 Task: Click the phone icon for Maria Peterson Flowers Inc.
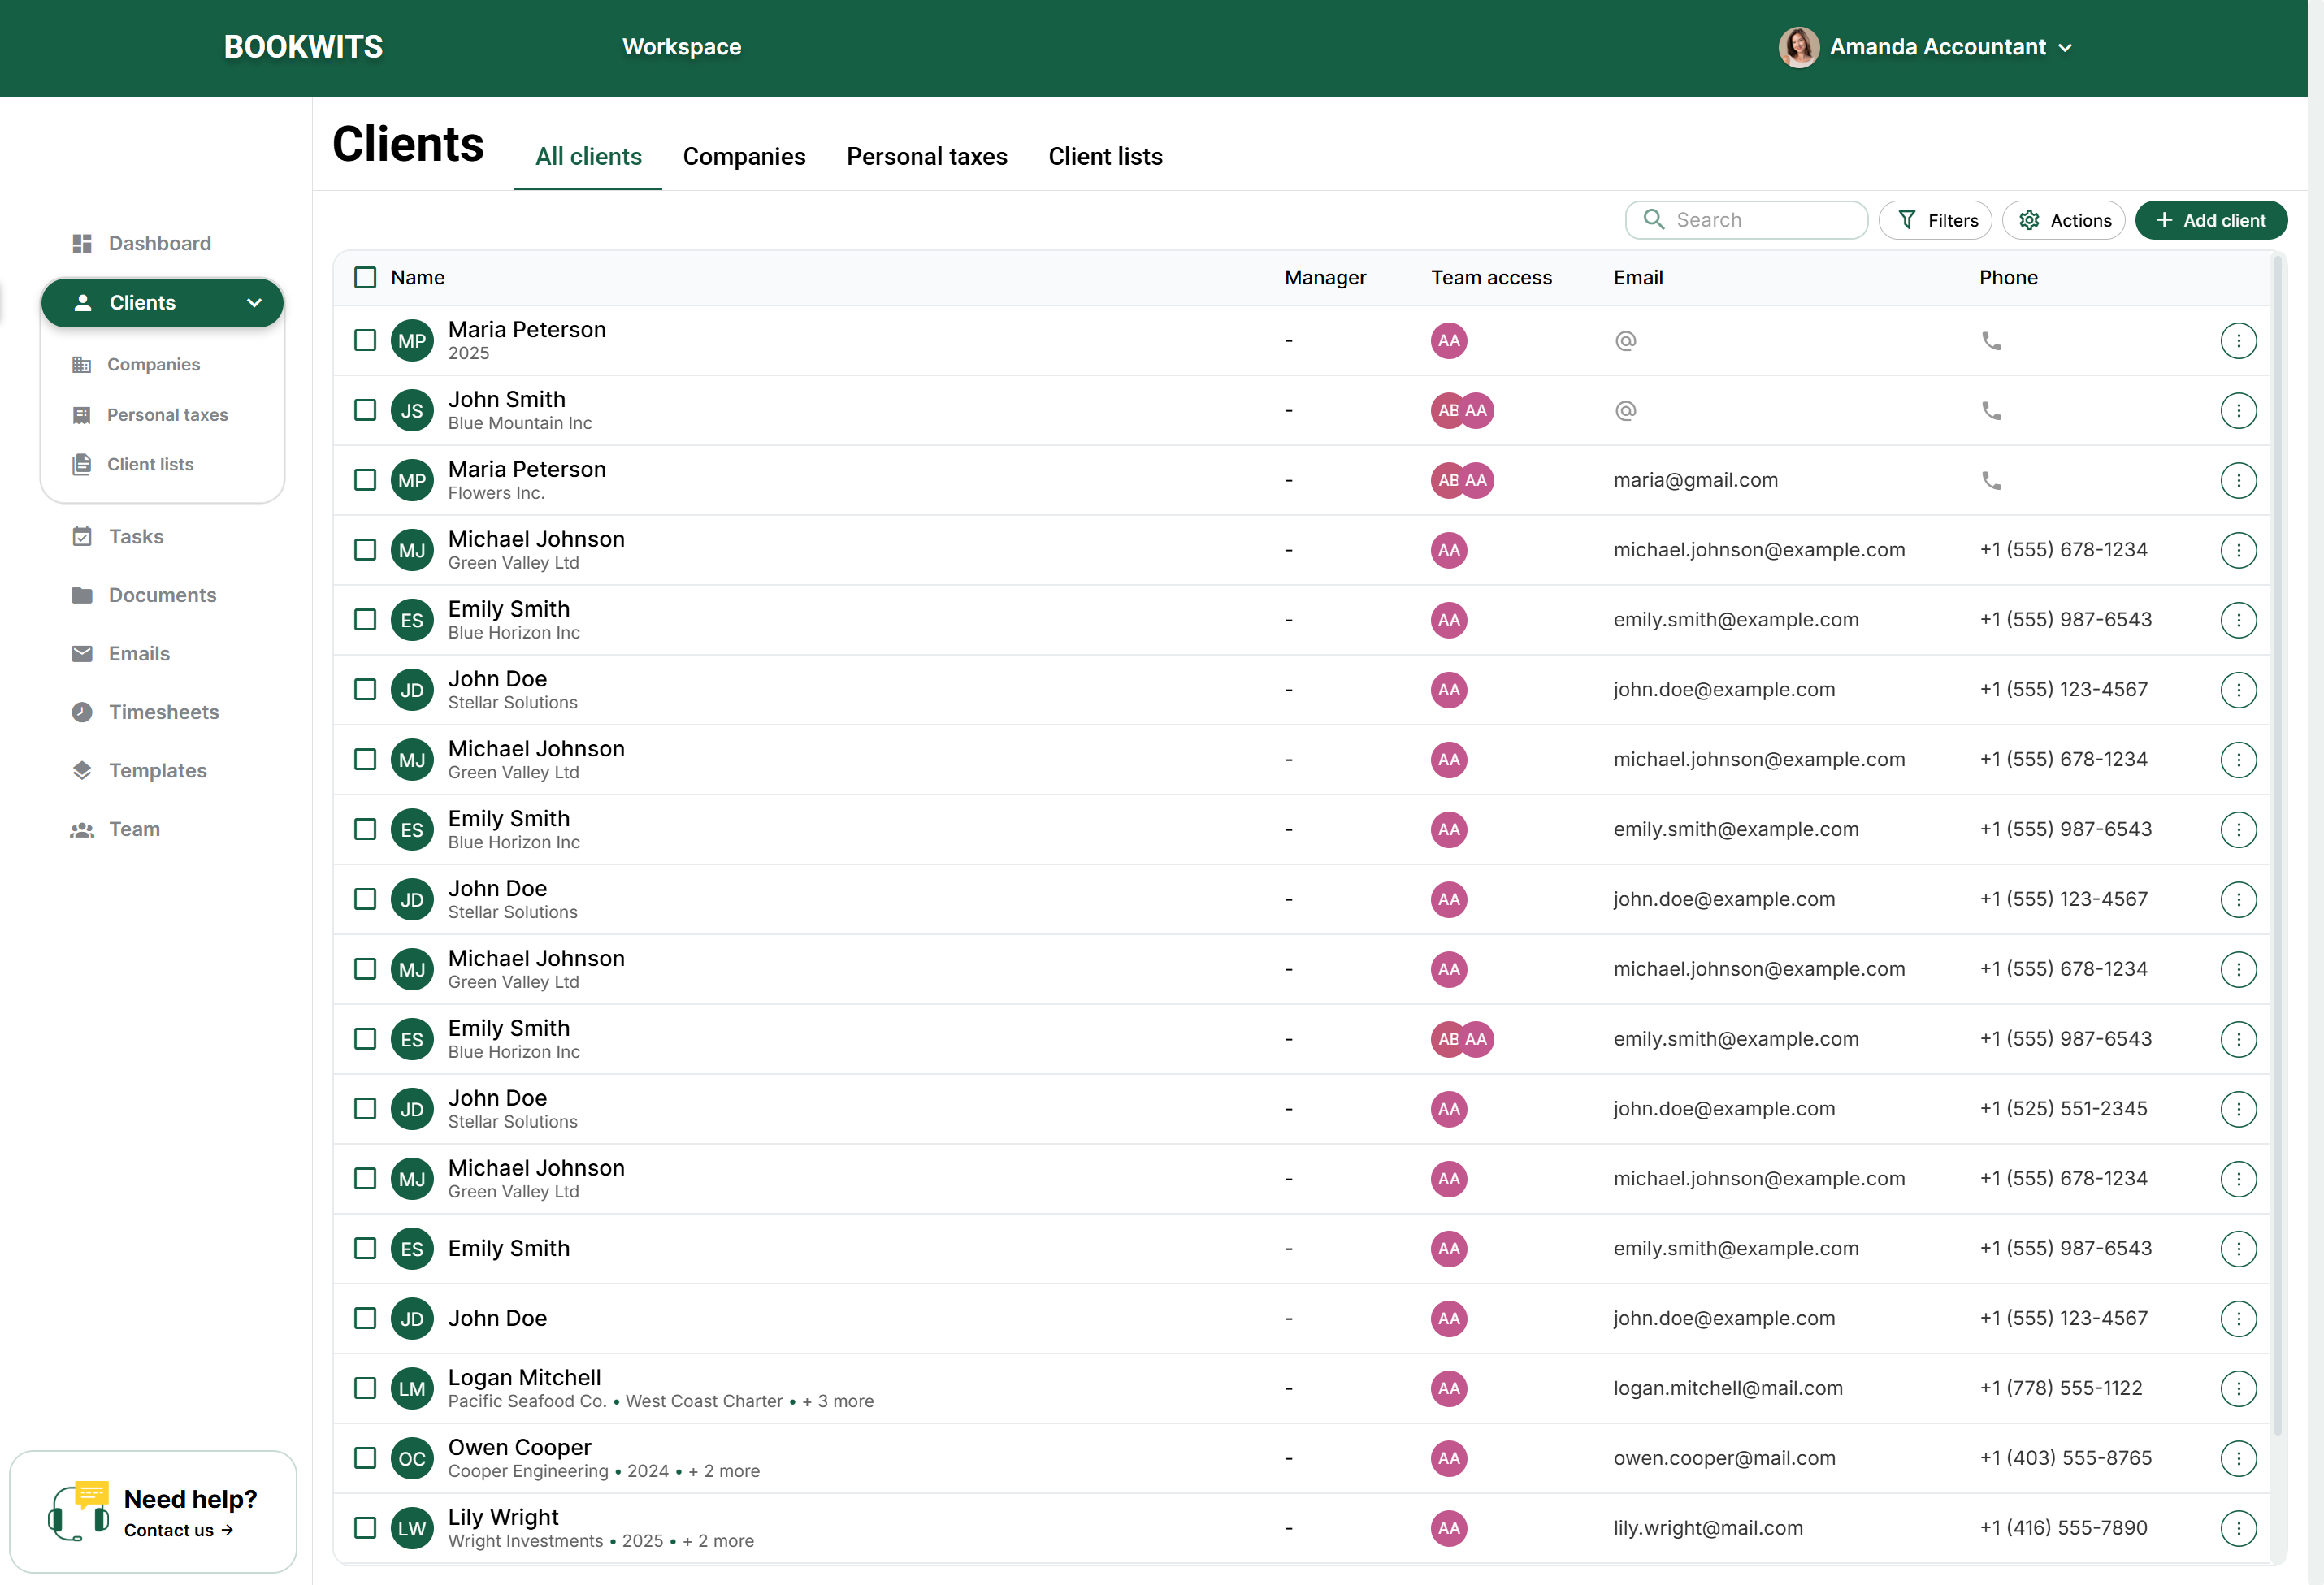(1991, 480)
